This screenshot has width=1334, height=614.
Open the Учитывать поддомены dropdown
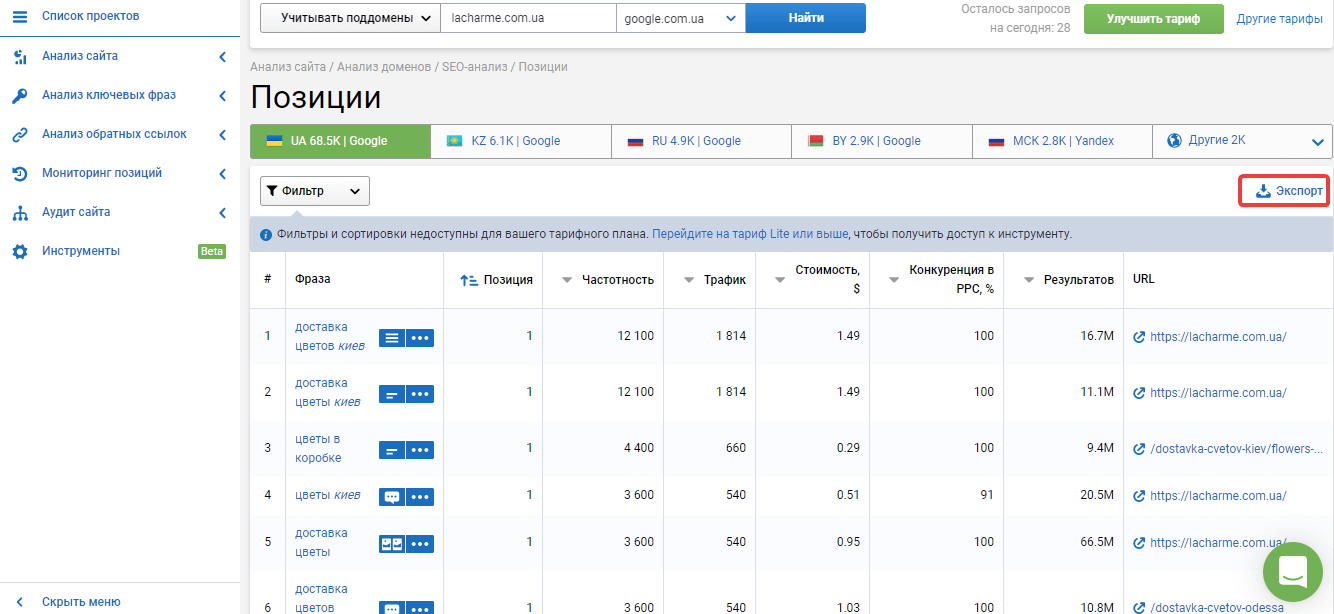pyautogui.click(x=350, y=18)
